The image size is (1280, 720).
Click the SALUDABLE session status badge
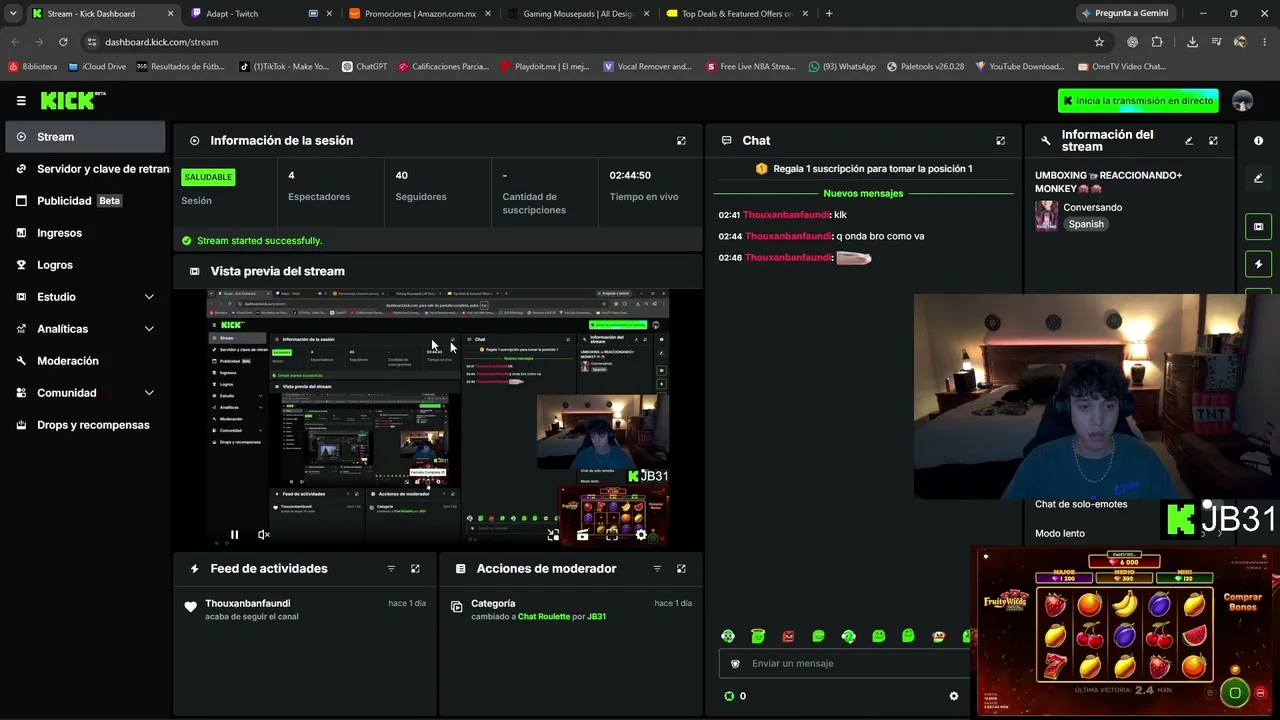(208, 177)
